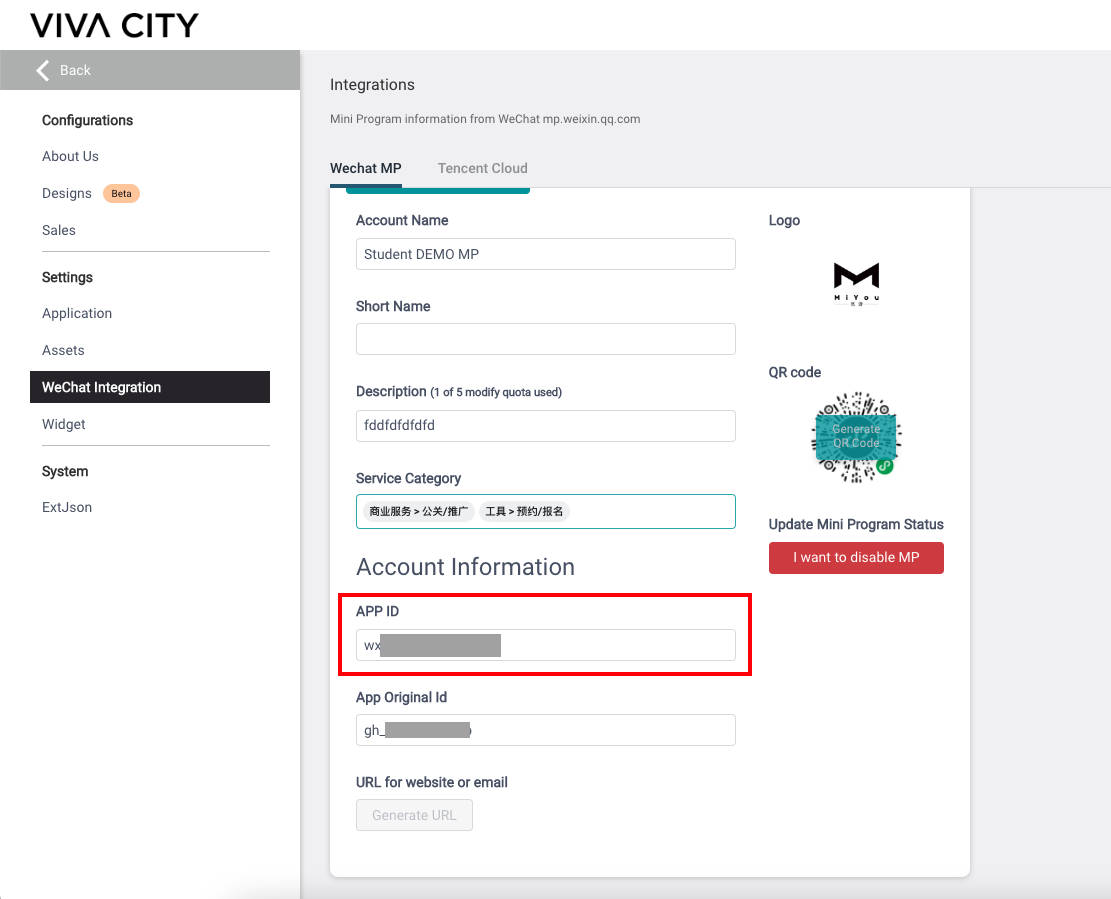The width and height of the screenshot is (1111, 899).
Task: Click the Account Information heading
Action: pos(466,567)
